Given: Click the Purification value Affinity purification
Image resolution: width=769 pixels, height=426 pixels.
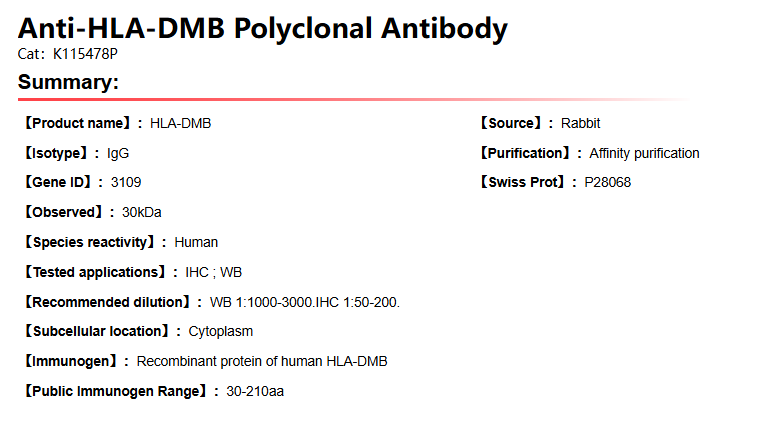Looking at the screenshot, I should coord(644,153).
